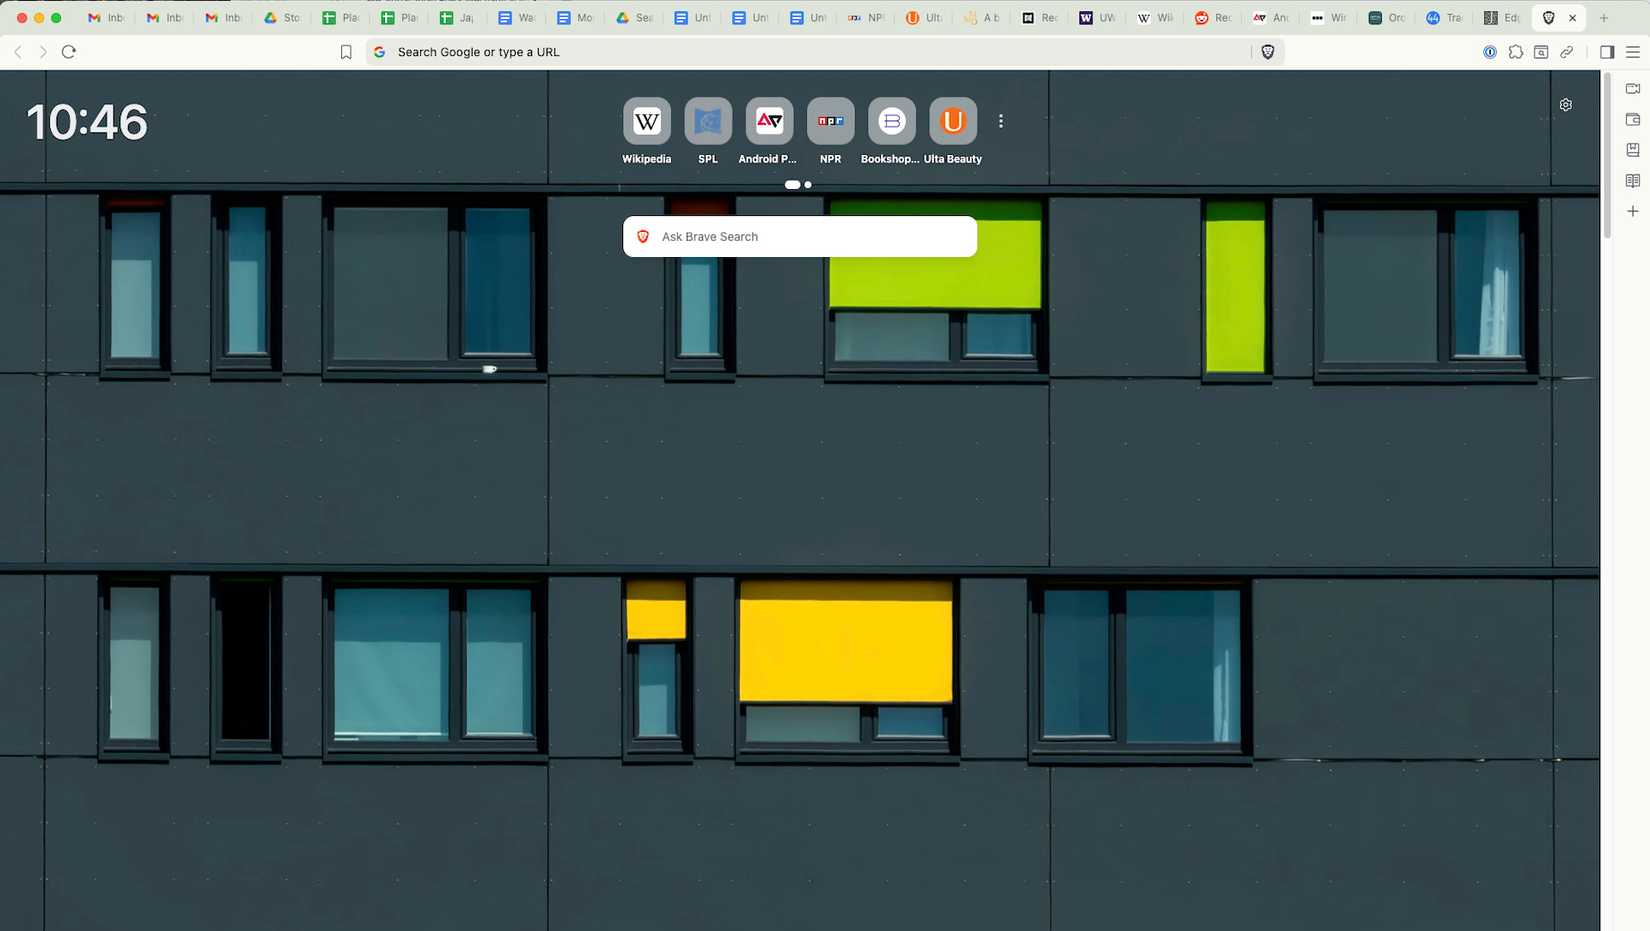Viewport: 1650px width, 931px height.
Task: Bookmark this page using the bookmark icon
Action: (x=346, y=52)
